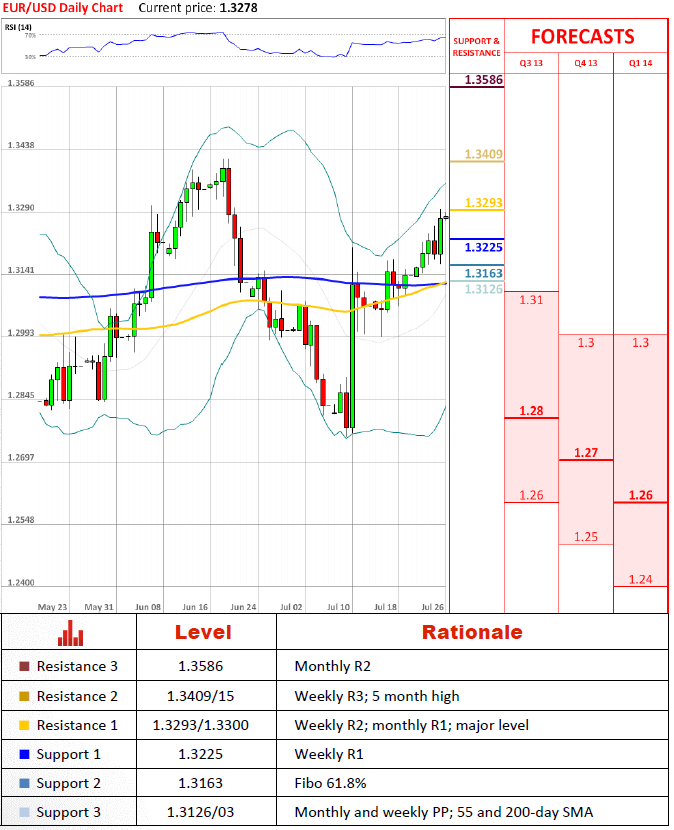This screenshot has width=674, height=830.
Task: Select the Support 3 light-blue swatch
Action: (24, 812)
